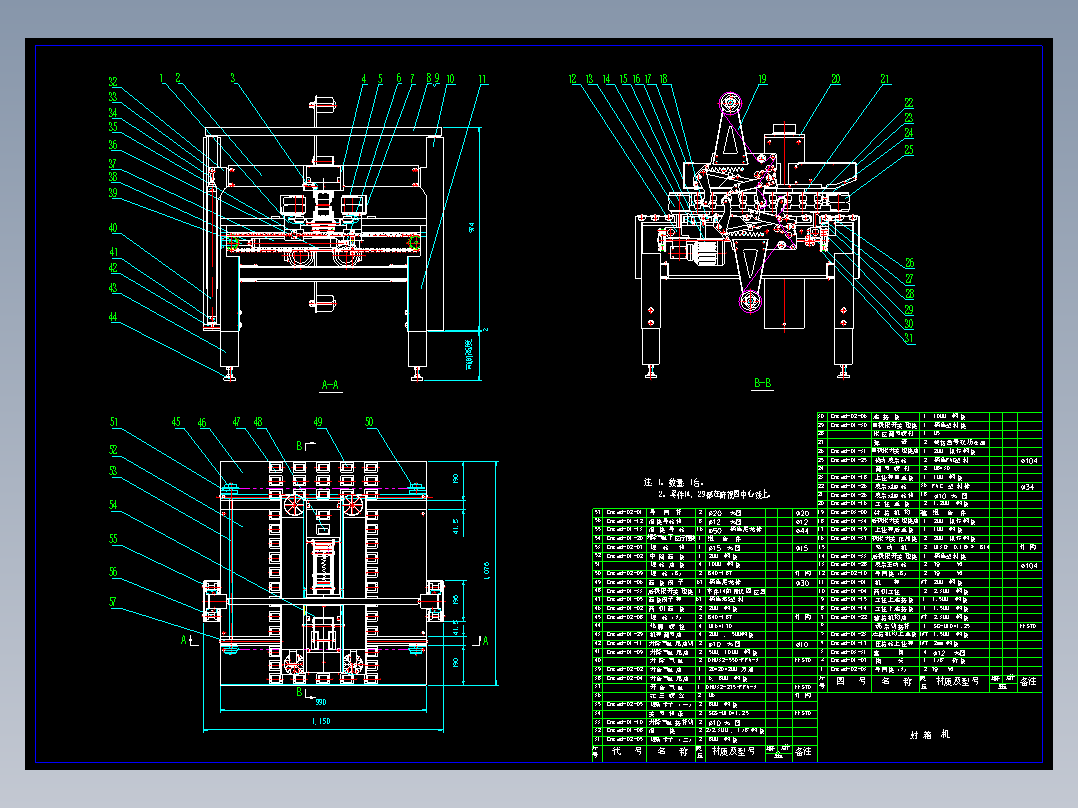Select part balloon number 33

coord(113,97)
